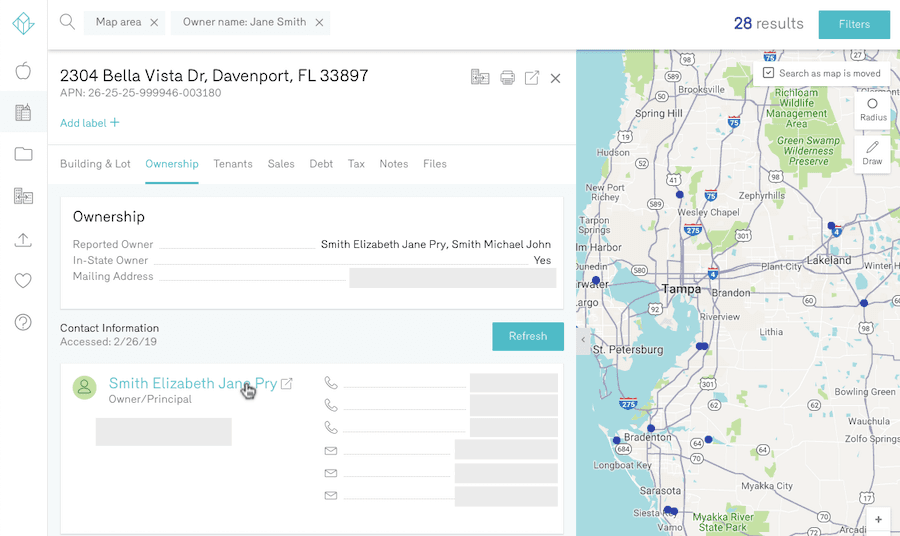Open help question mark icon
The width and height of the screenshot is (900, 536).
coord(23,322)
